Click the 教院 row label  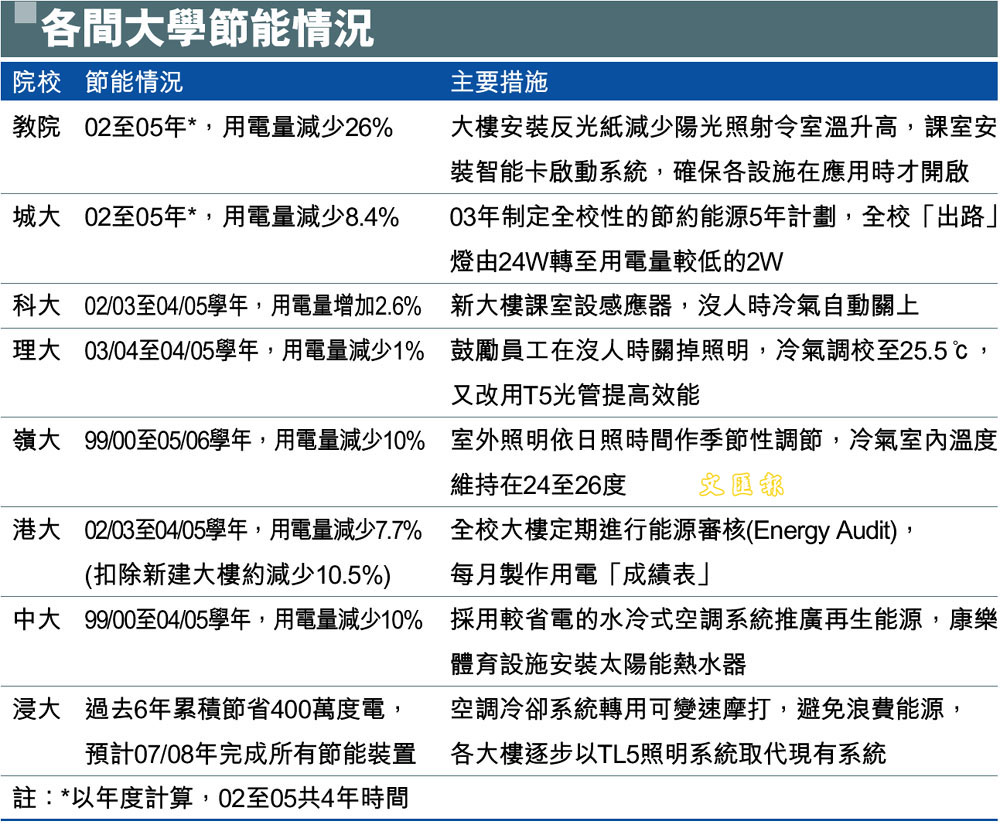pos(37,127)
